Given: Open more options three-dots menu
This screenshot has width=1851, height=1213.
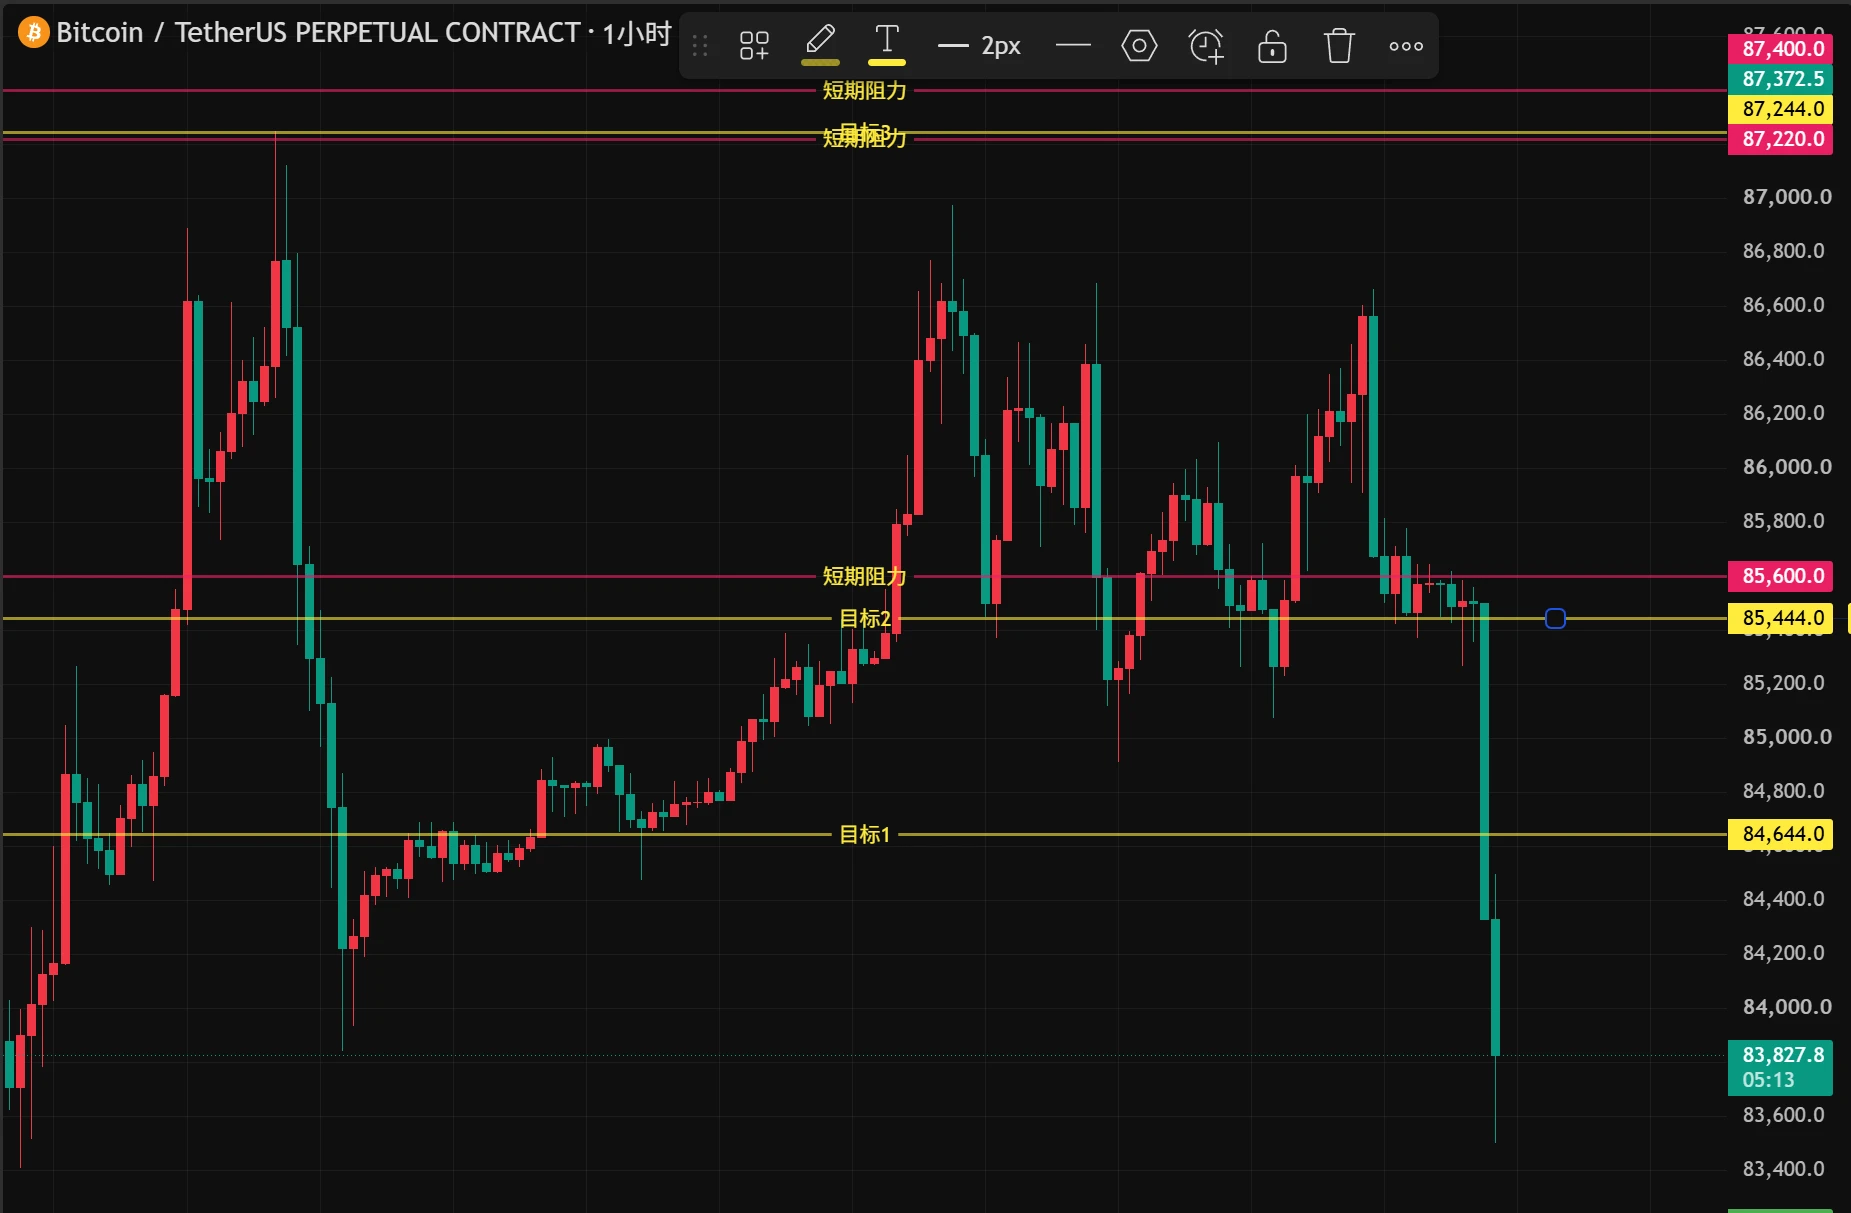Looking at the screenshot, I should (x=1406, y=46).
